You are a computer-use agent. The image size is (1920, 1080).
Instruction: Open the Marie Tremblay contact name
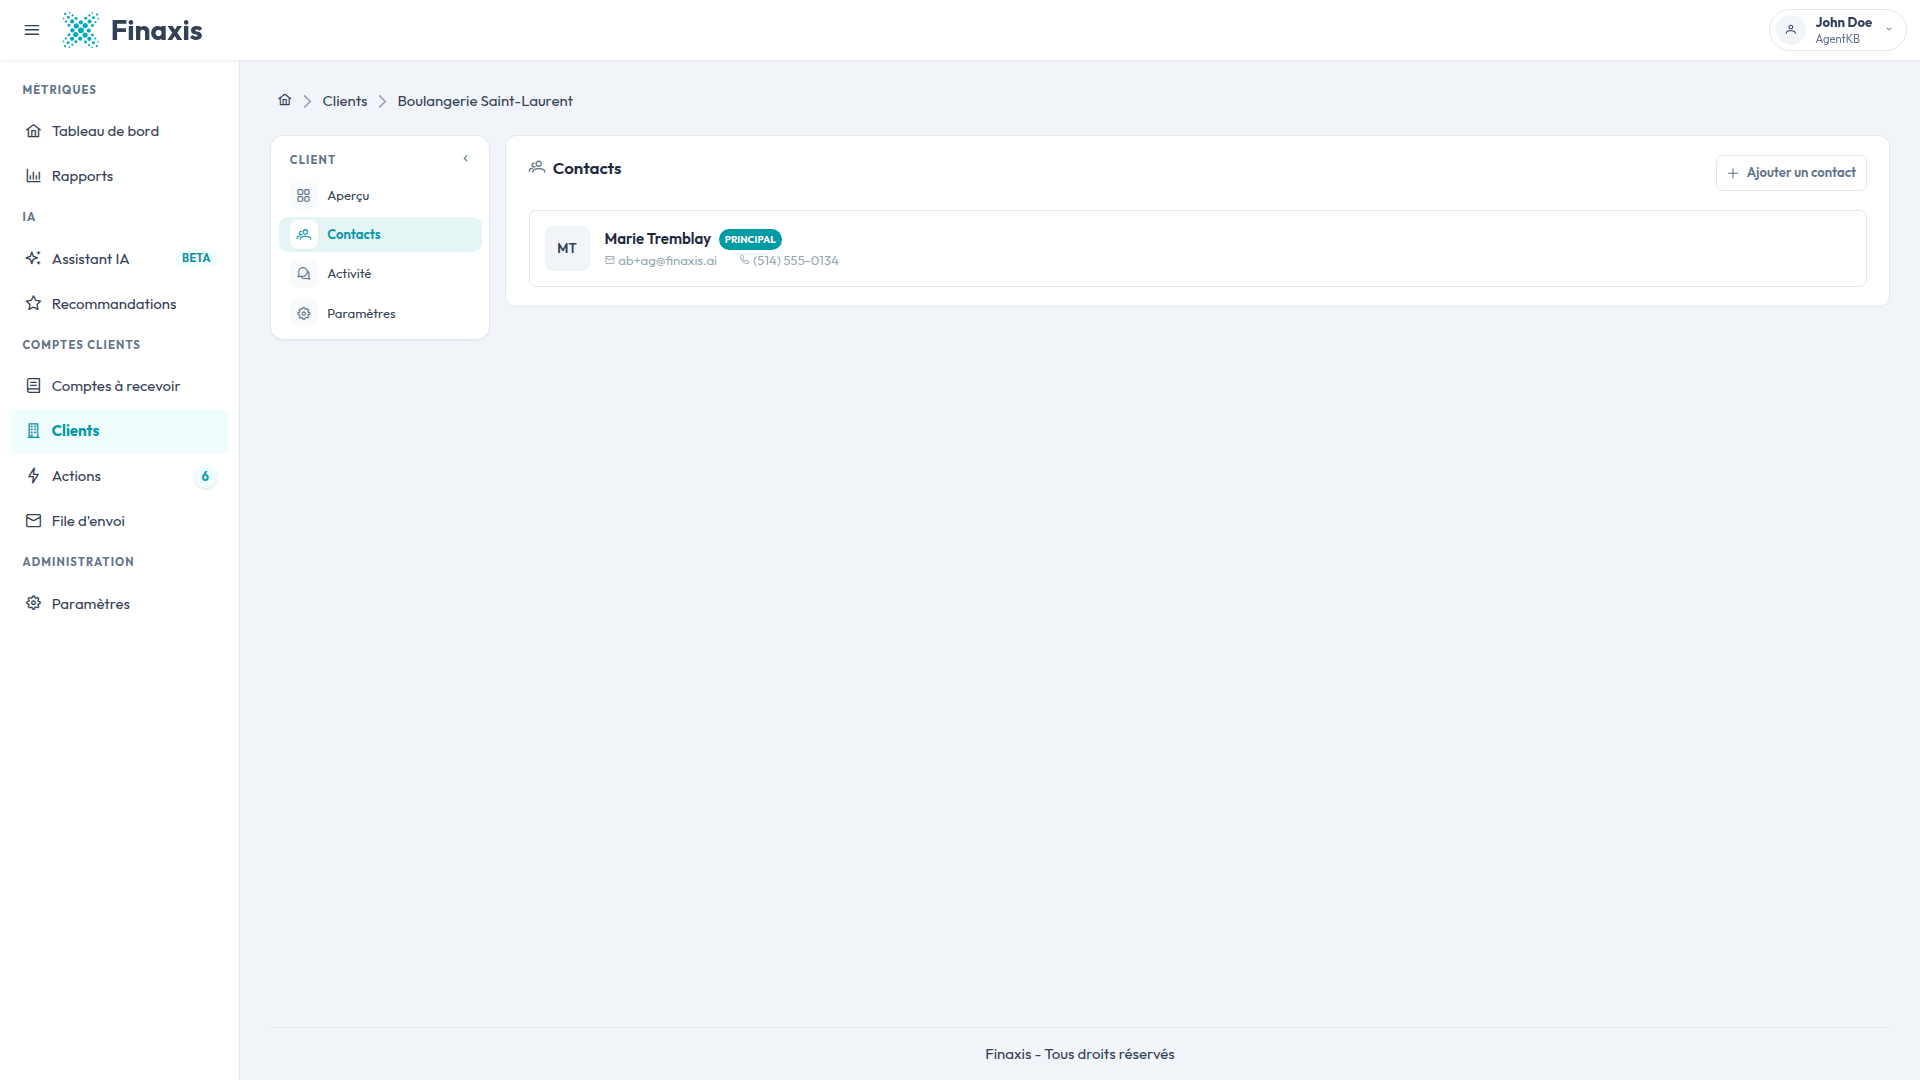pyautogui.click(x=657, y=239)
